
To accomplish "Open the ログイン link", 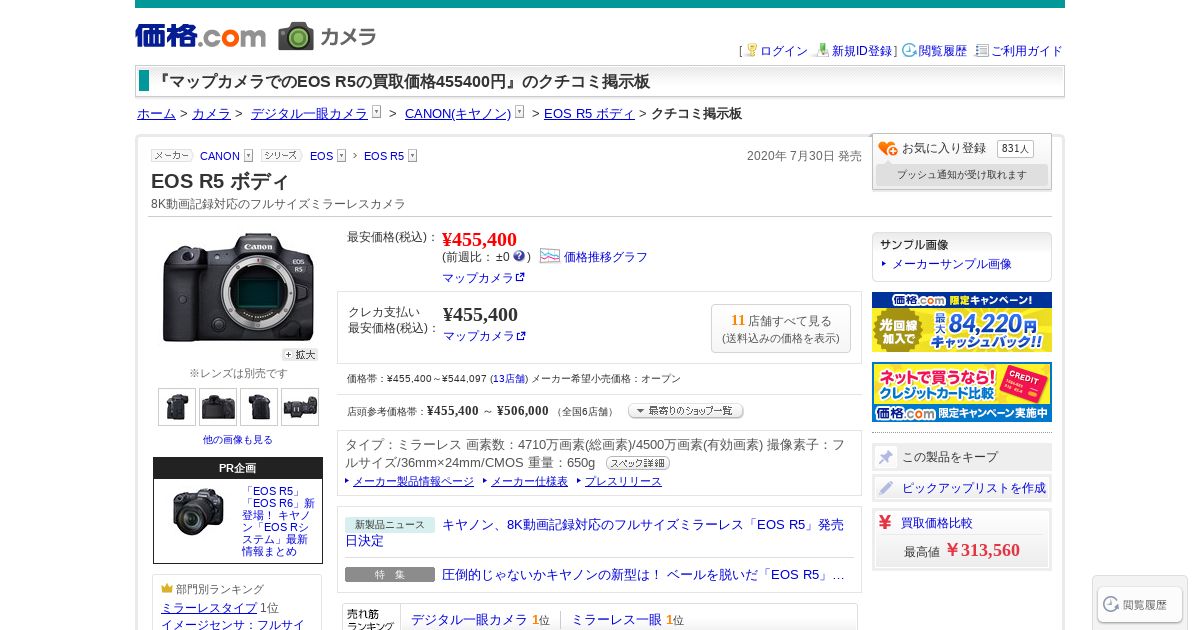I will coord(783,51).
